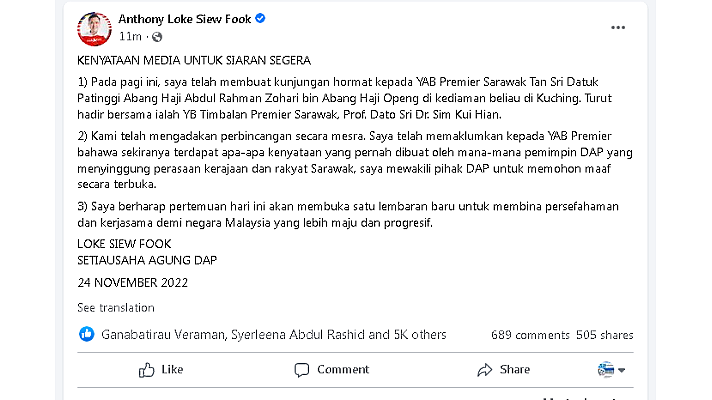The image size is (712, 400).
Task: Click the small profile avatar beside Share
Action: [606, 370]
